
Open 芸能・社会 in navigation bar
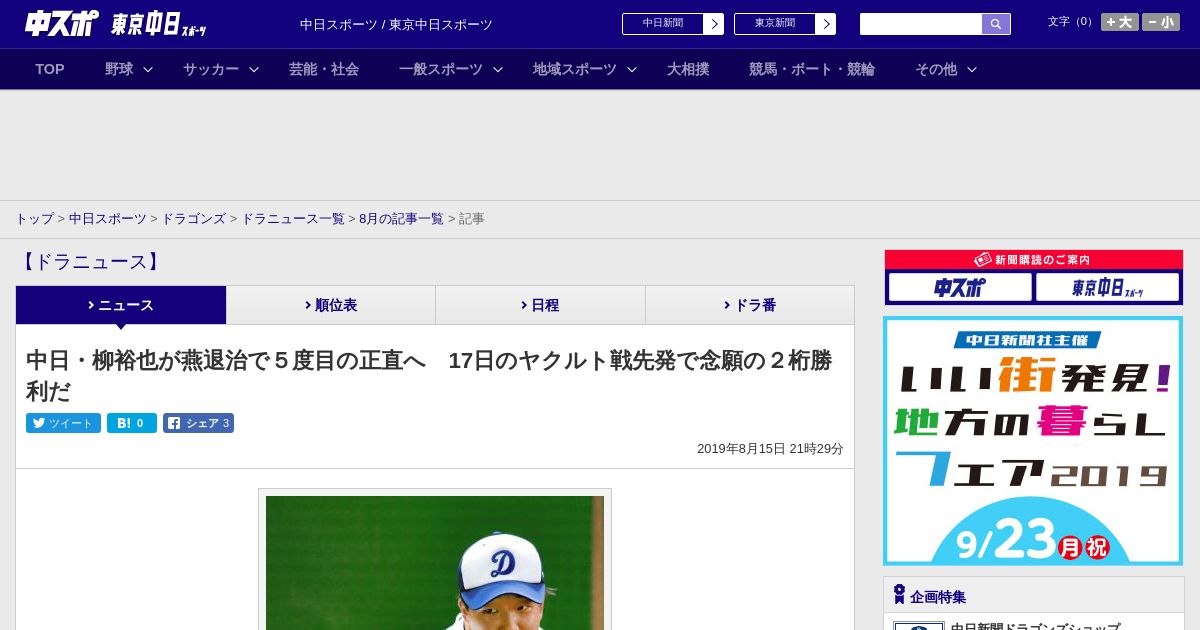click(x=324, y=69)
